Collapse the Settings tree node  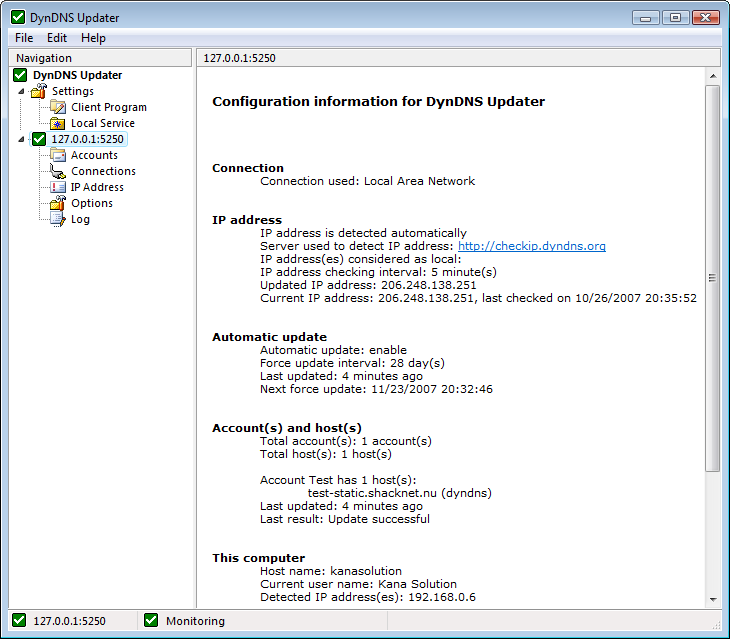(x=22, y=91)
